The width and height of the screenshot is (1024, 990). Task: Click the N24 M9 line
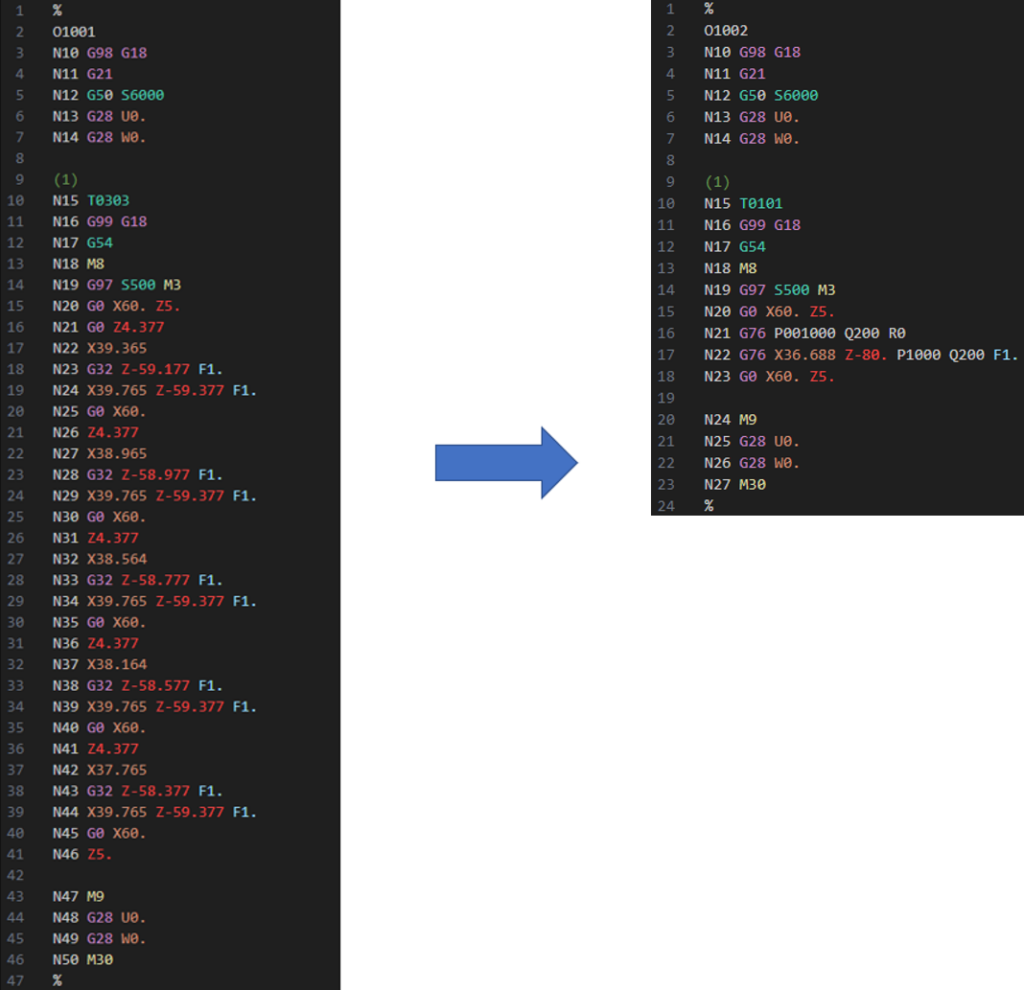(x=730, y=420)
